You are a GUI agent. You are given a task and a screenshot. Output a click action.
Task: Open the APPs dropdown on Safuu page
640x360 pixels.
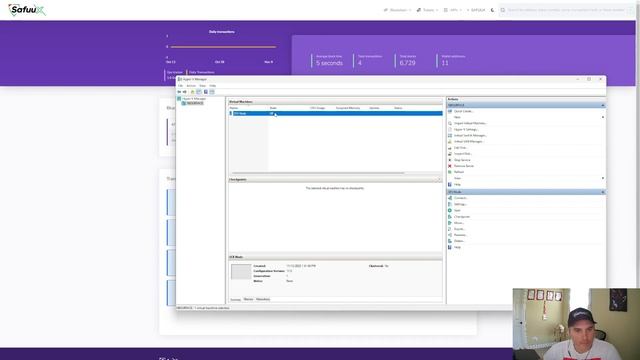[x=453, y=10]
